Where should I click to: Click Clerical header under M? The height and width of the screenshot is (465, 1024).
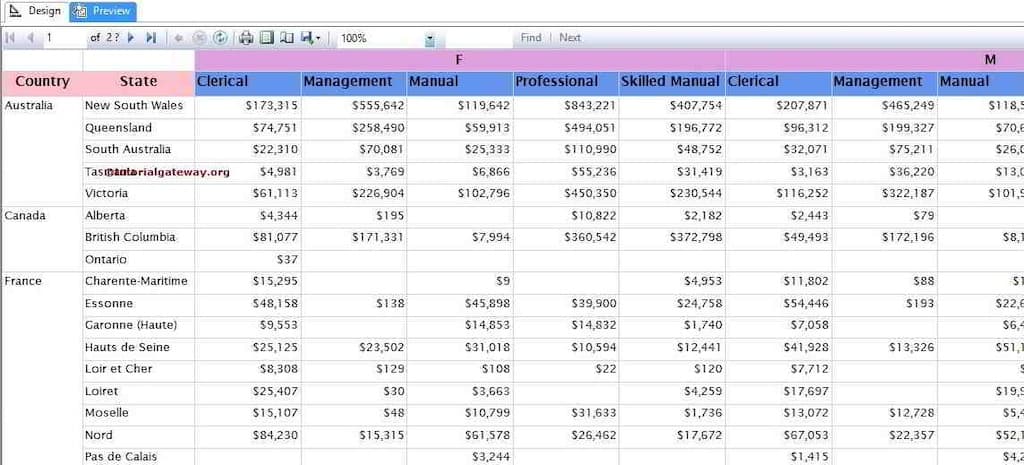(x=778, y=82)
